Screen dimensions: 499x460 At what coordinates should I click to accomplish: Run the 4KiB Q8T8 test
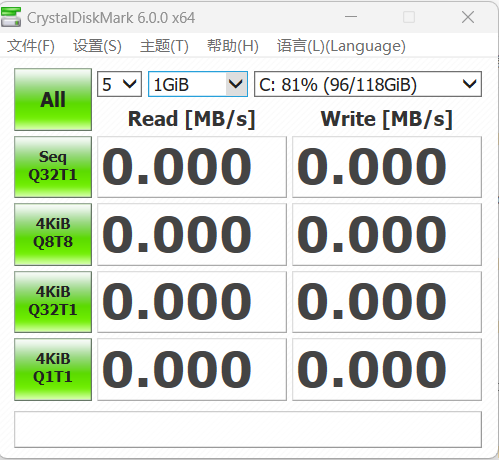(53, 234)
